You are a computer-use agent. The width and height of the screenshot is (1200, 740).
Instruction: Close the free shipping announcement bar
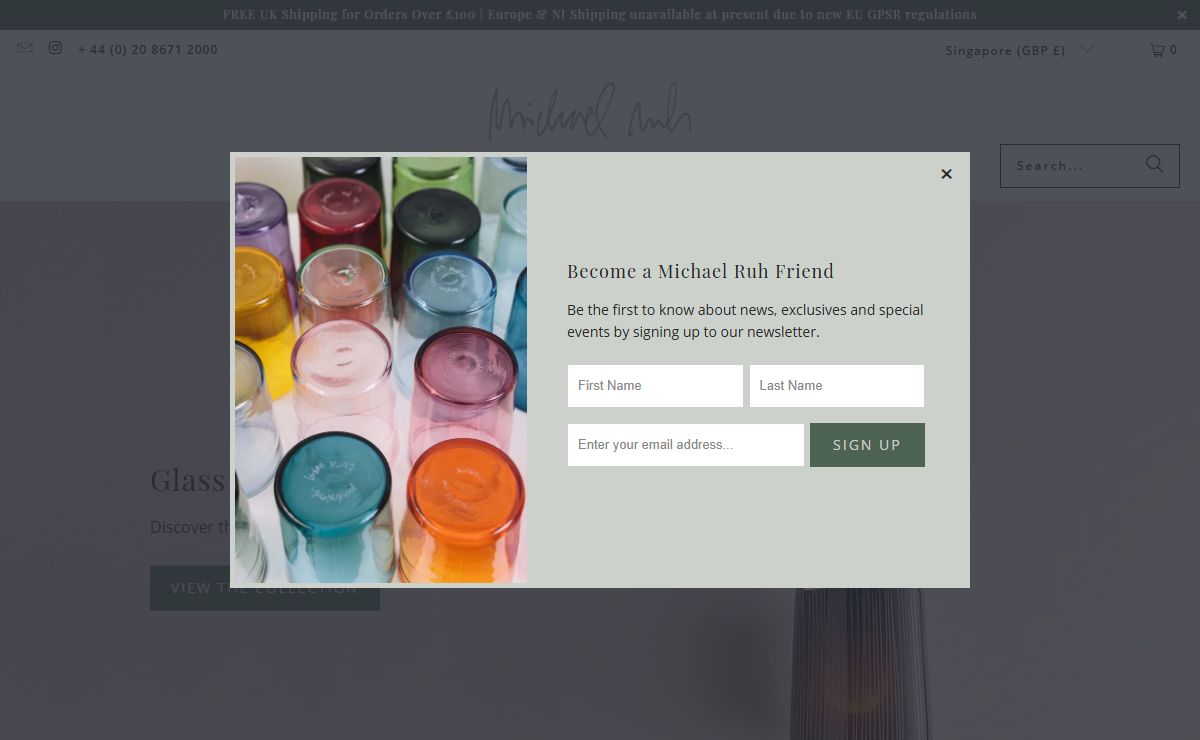click(1182, 15)
